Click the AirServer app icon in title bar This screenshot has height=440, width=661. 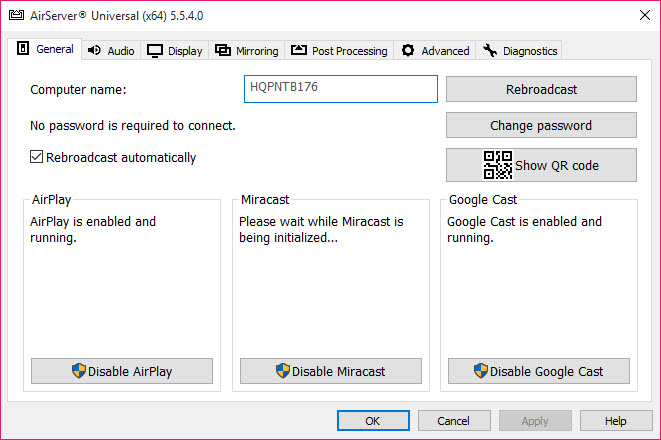click(16, 15)
